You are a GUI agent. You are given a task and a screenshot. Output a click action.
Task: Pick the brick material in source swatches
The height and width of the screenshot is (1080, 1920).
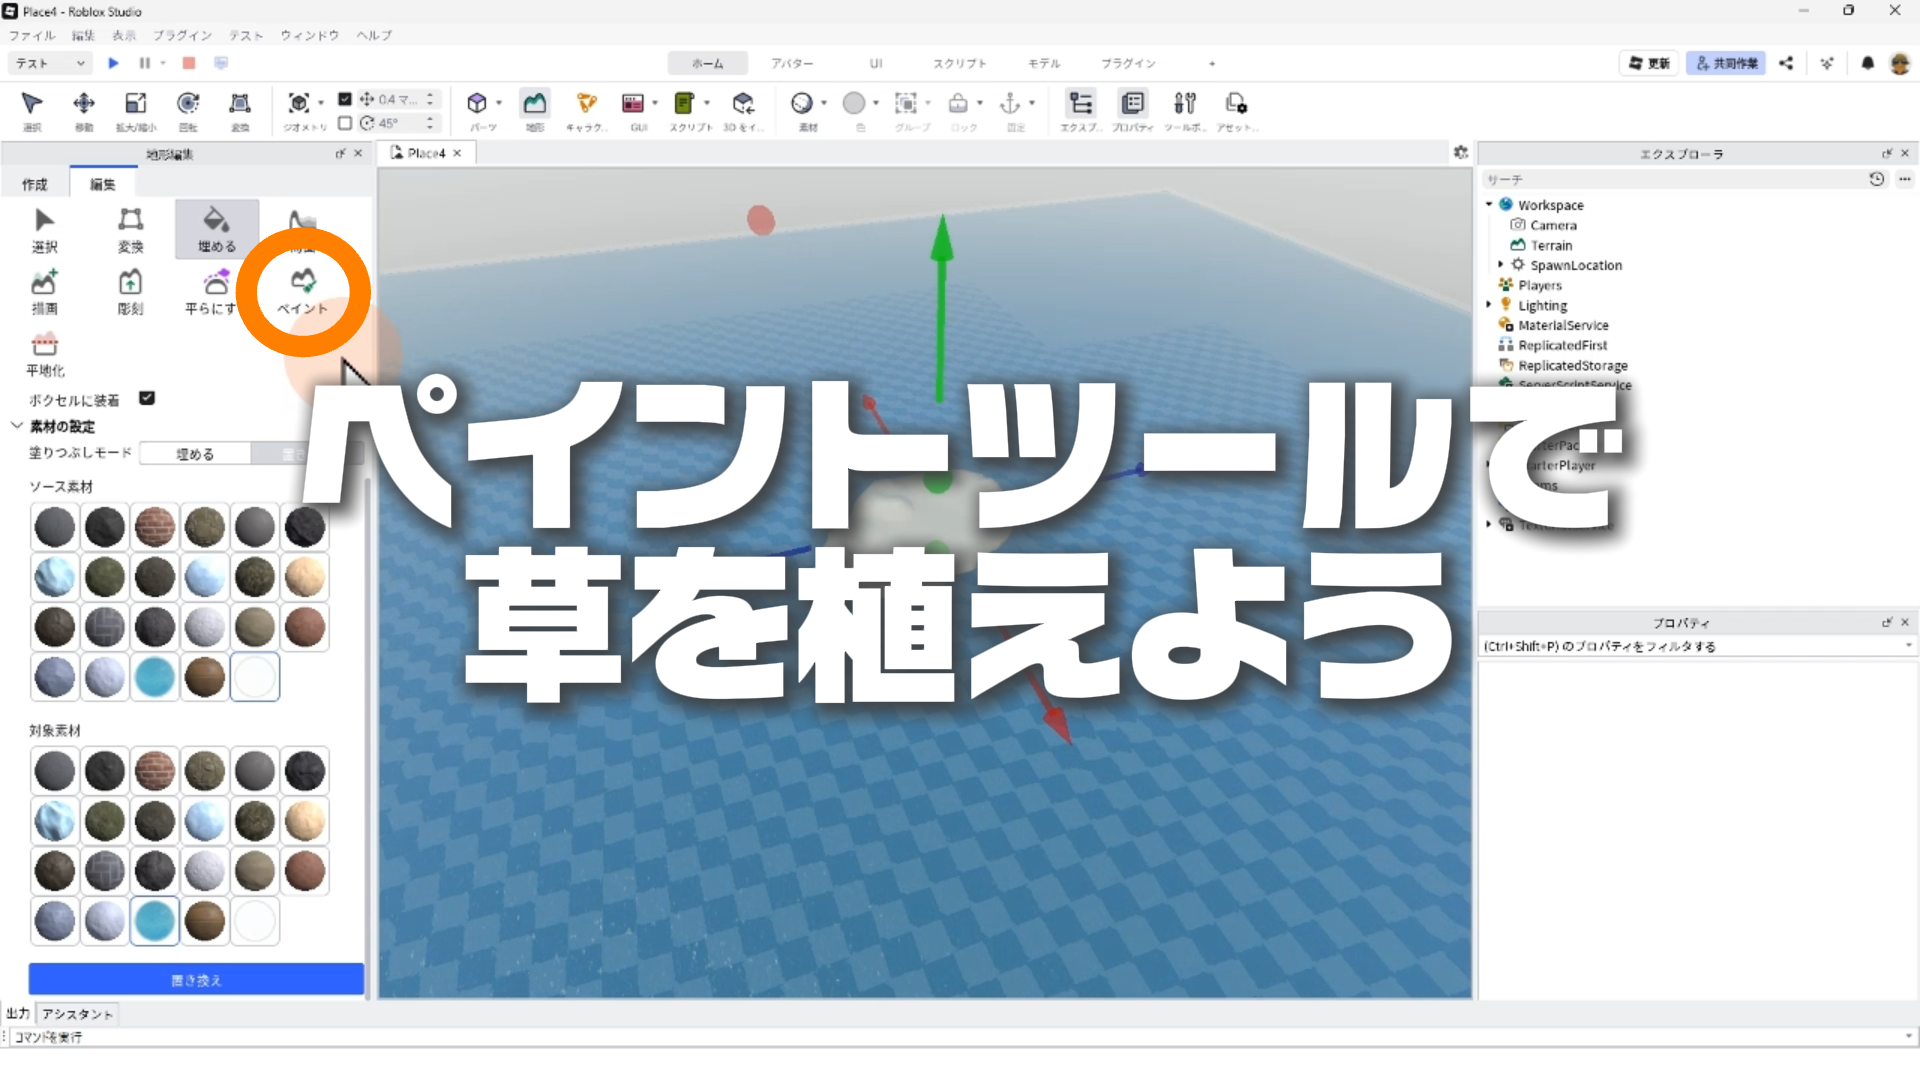(x=155, y=527)
